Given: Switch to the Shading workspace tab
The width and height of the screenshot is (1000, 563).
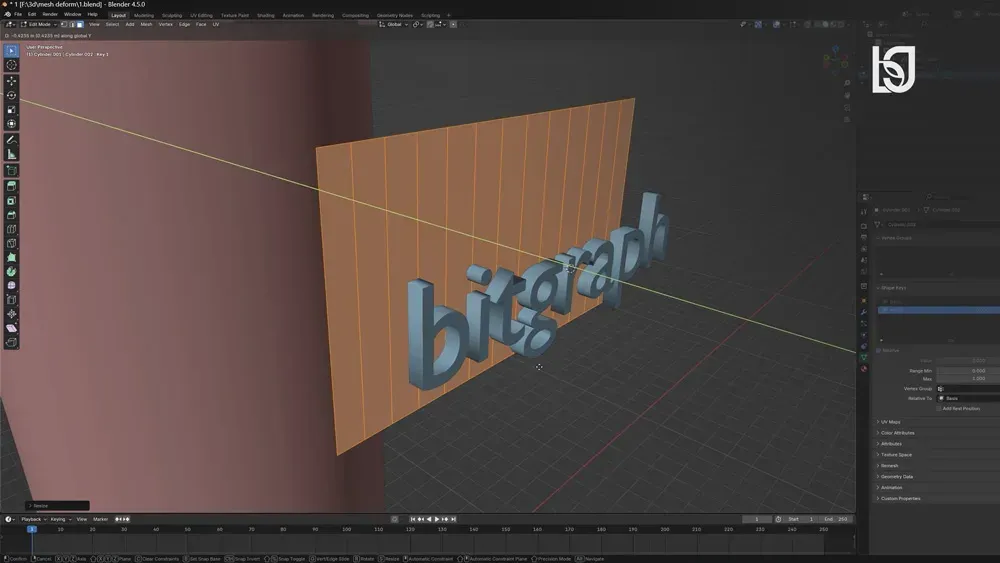Looking at the screenshot, I should [265, 15].
